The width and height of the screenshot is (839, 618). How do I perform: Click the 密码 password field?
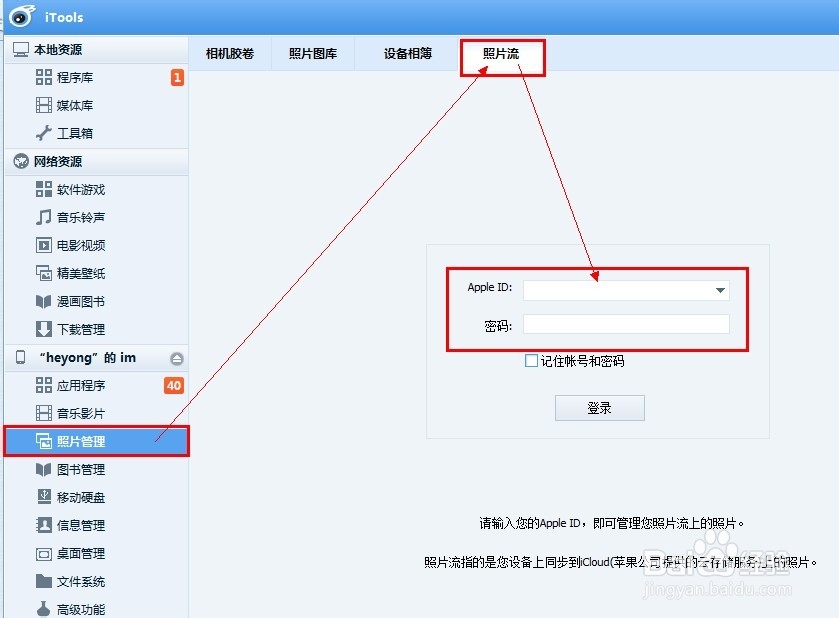[626, 324]
